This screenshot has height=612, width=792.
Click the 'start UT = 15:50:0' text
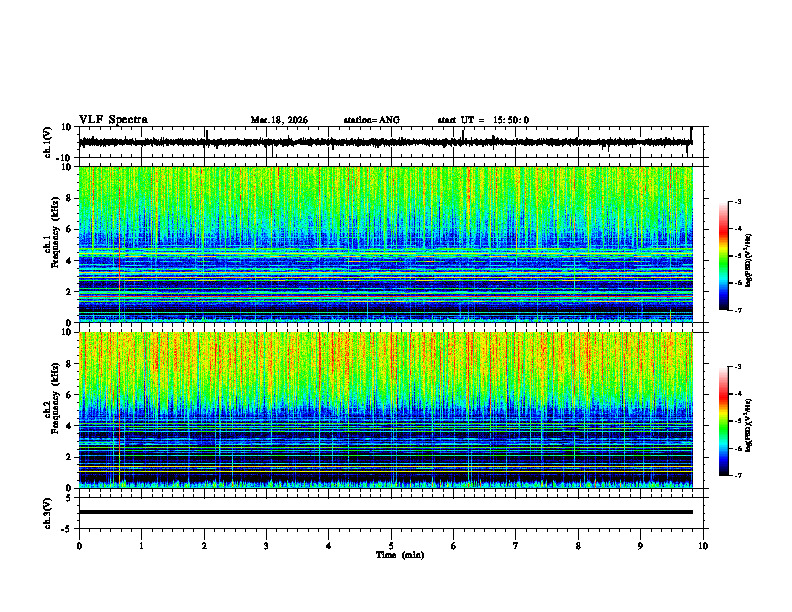(x=483, y=120)
